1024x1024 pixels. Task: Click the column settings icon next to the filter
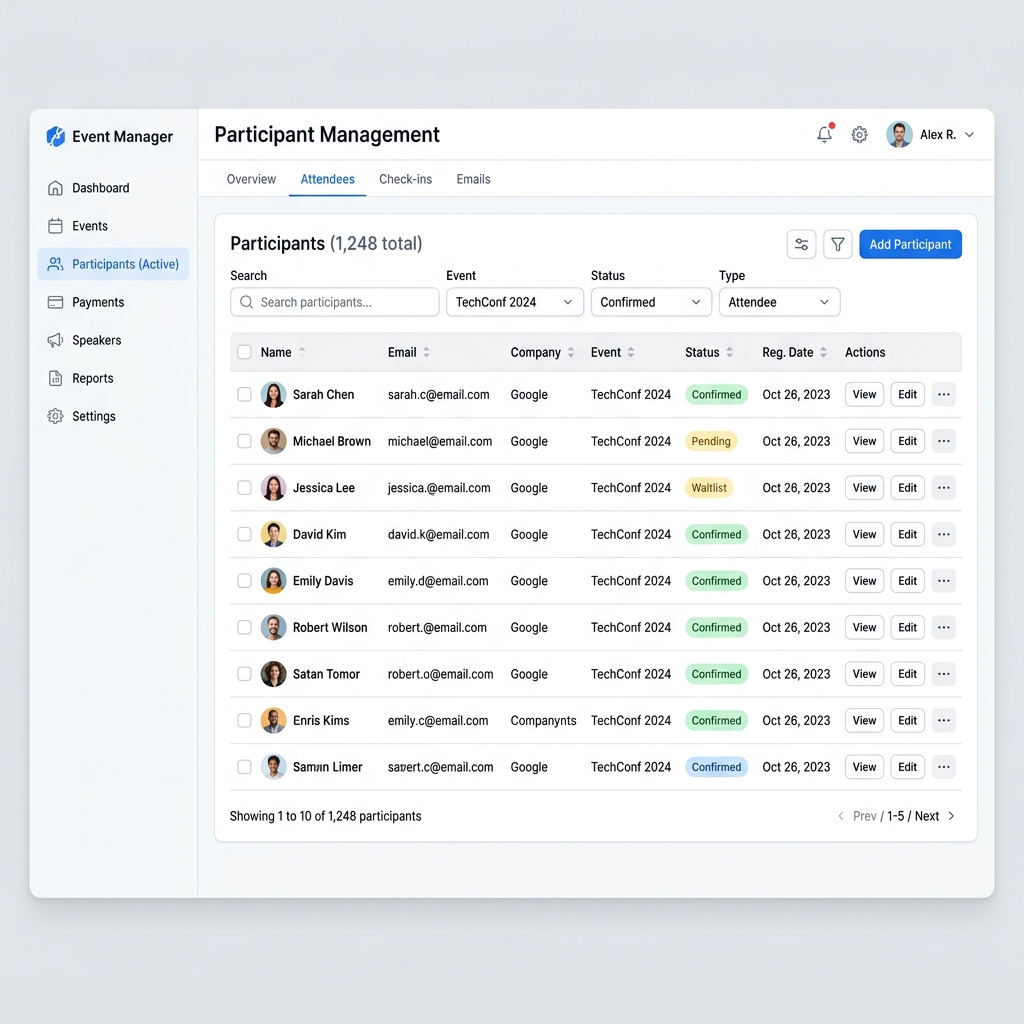coord(800,244)
